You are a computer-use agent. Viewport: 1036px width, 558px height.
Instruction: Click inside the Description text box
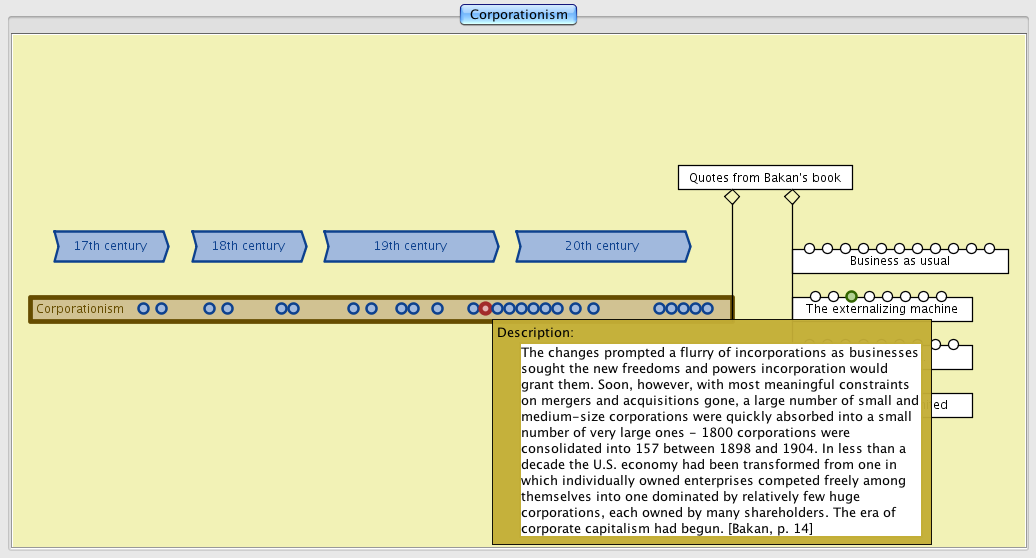[x=720, y=440]
